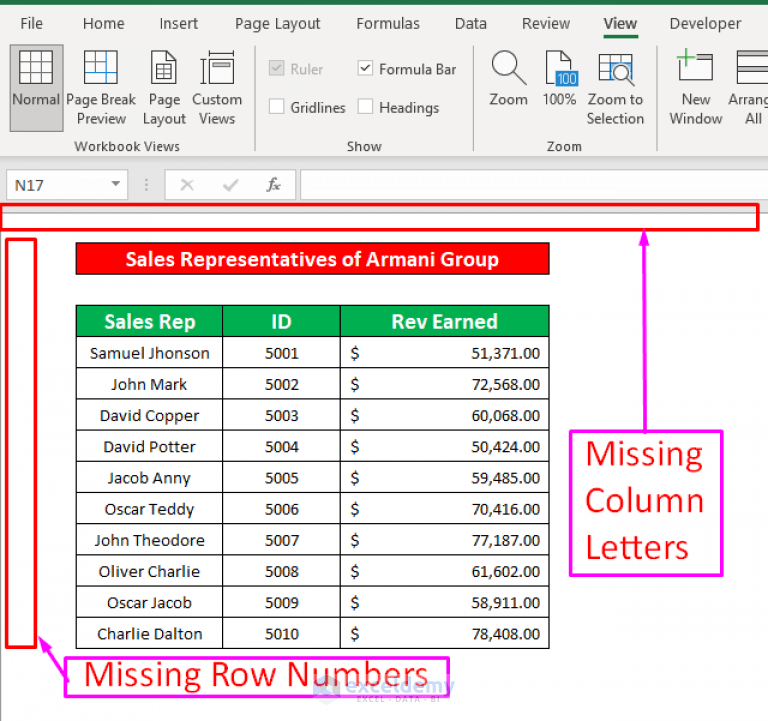Select the John Mark cell
The height and width of the screenshot is (721, 768).
[x=149, y=384]
